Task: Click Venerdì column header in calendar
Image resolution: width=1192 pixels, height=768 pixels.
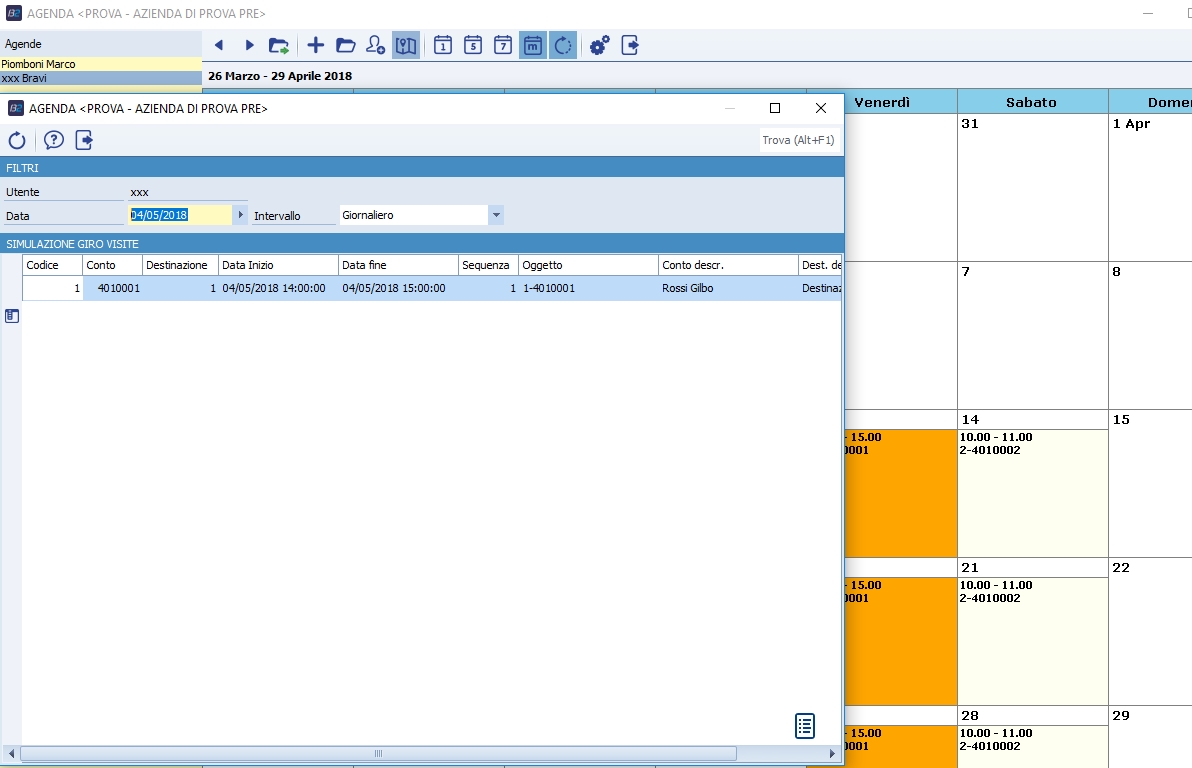Action: [882, 102]
